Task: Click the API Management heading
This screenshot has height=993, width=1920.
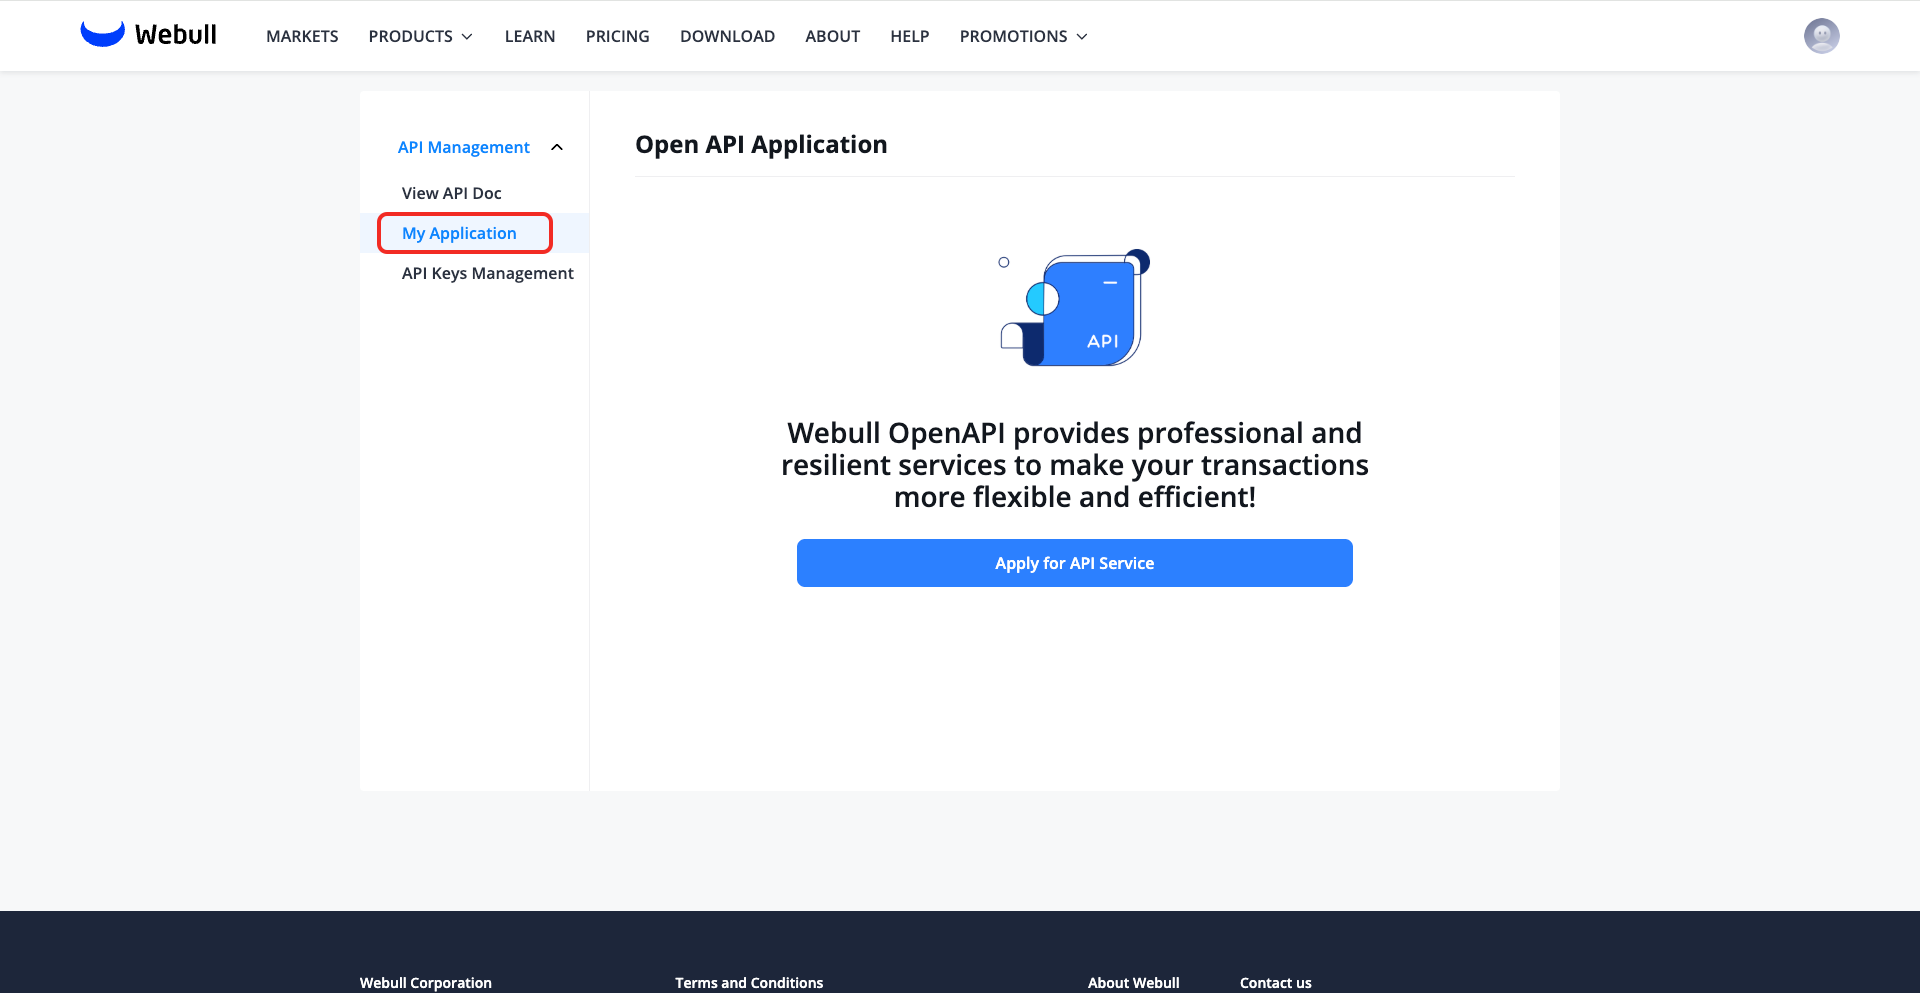Action: coord(464,147)
